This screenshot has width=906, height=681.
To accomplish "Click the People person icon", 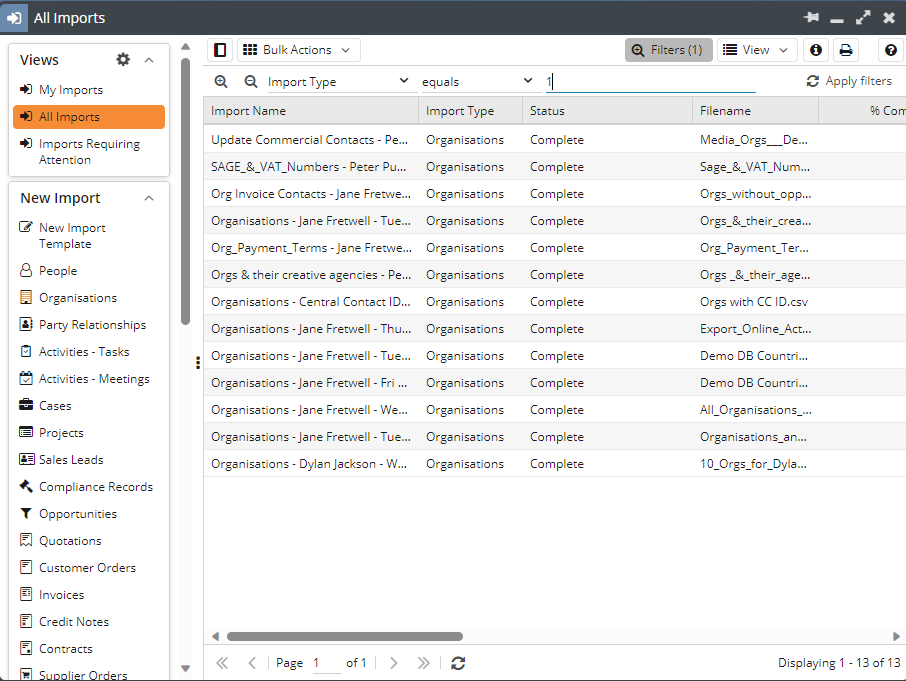I will point(26,270).
